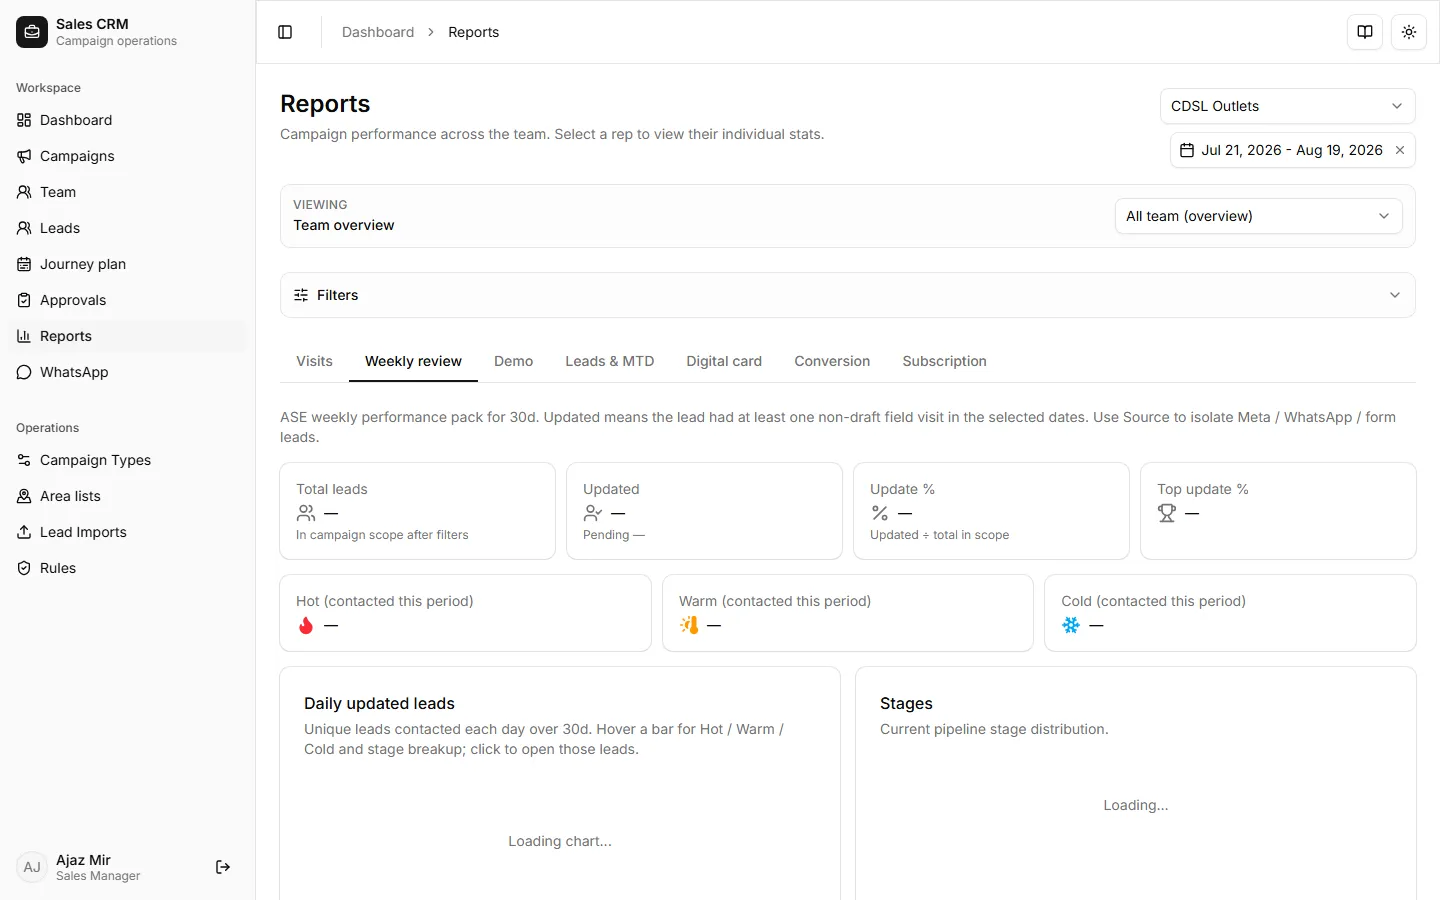Screen dimensions: 1440x900
Task: Click the Campaigns megaphone icon
Action: pyautogui.click(x=24, y=156)
